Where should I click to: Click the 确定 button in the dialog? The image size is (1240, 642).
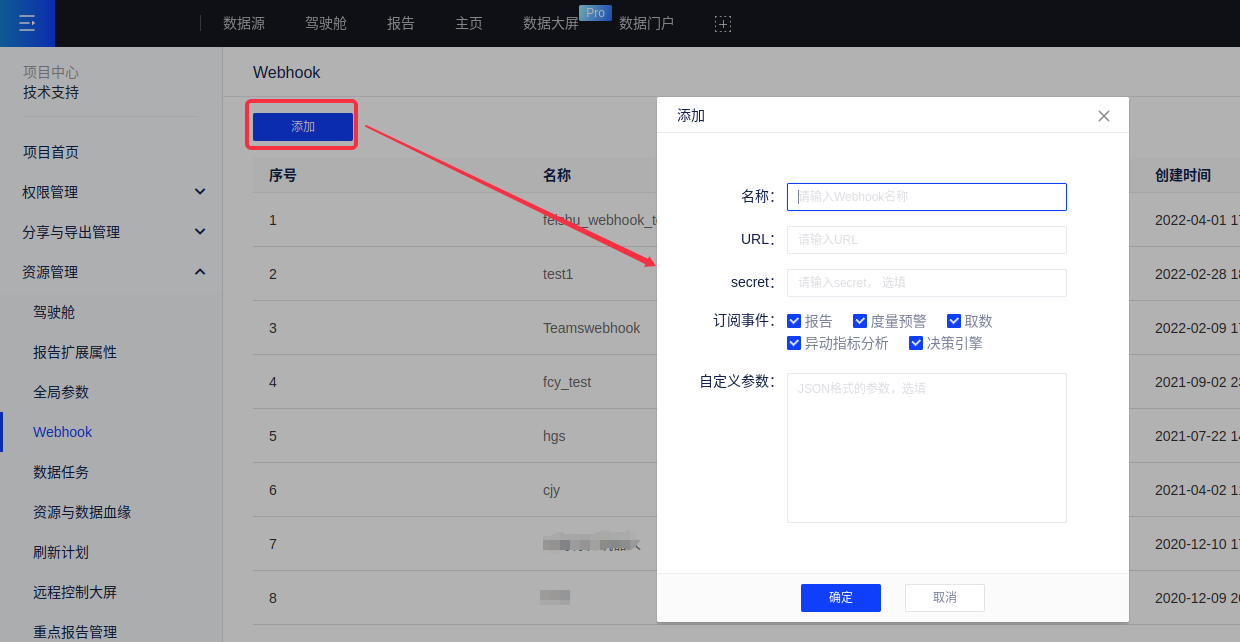coord(840,597)
